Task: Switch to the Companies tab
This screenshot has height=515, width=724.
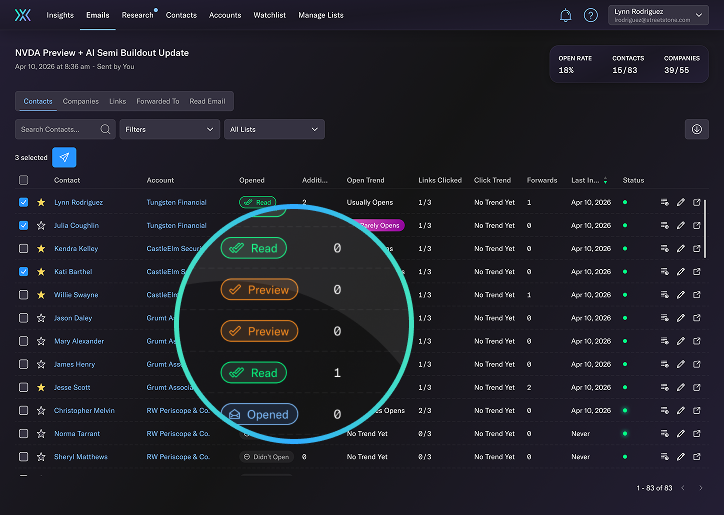Action: click(80, 101)
